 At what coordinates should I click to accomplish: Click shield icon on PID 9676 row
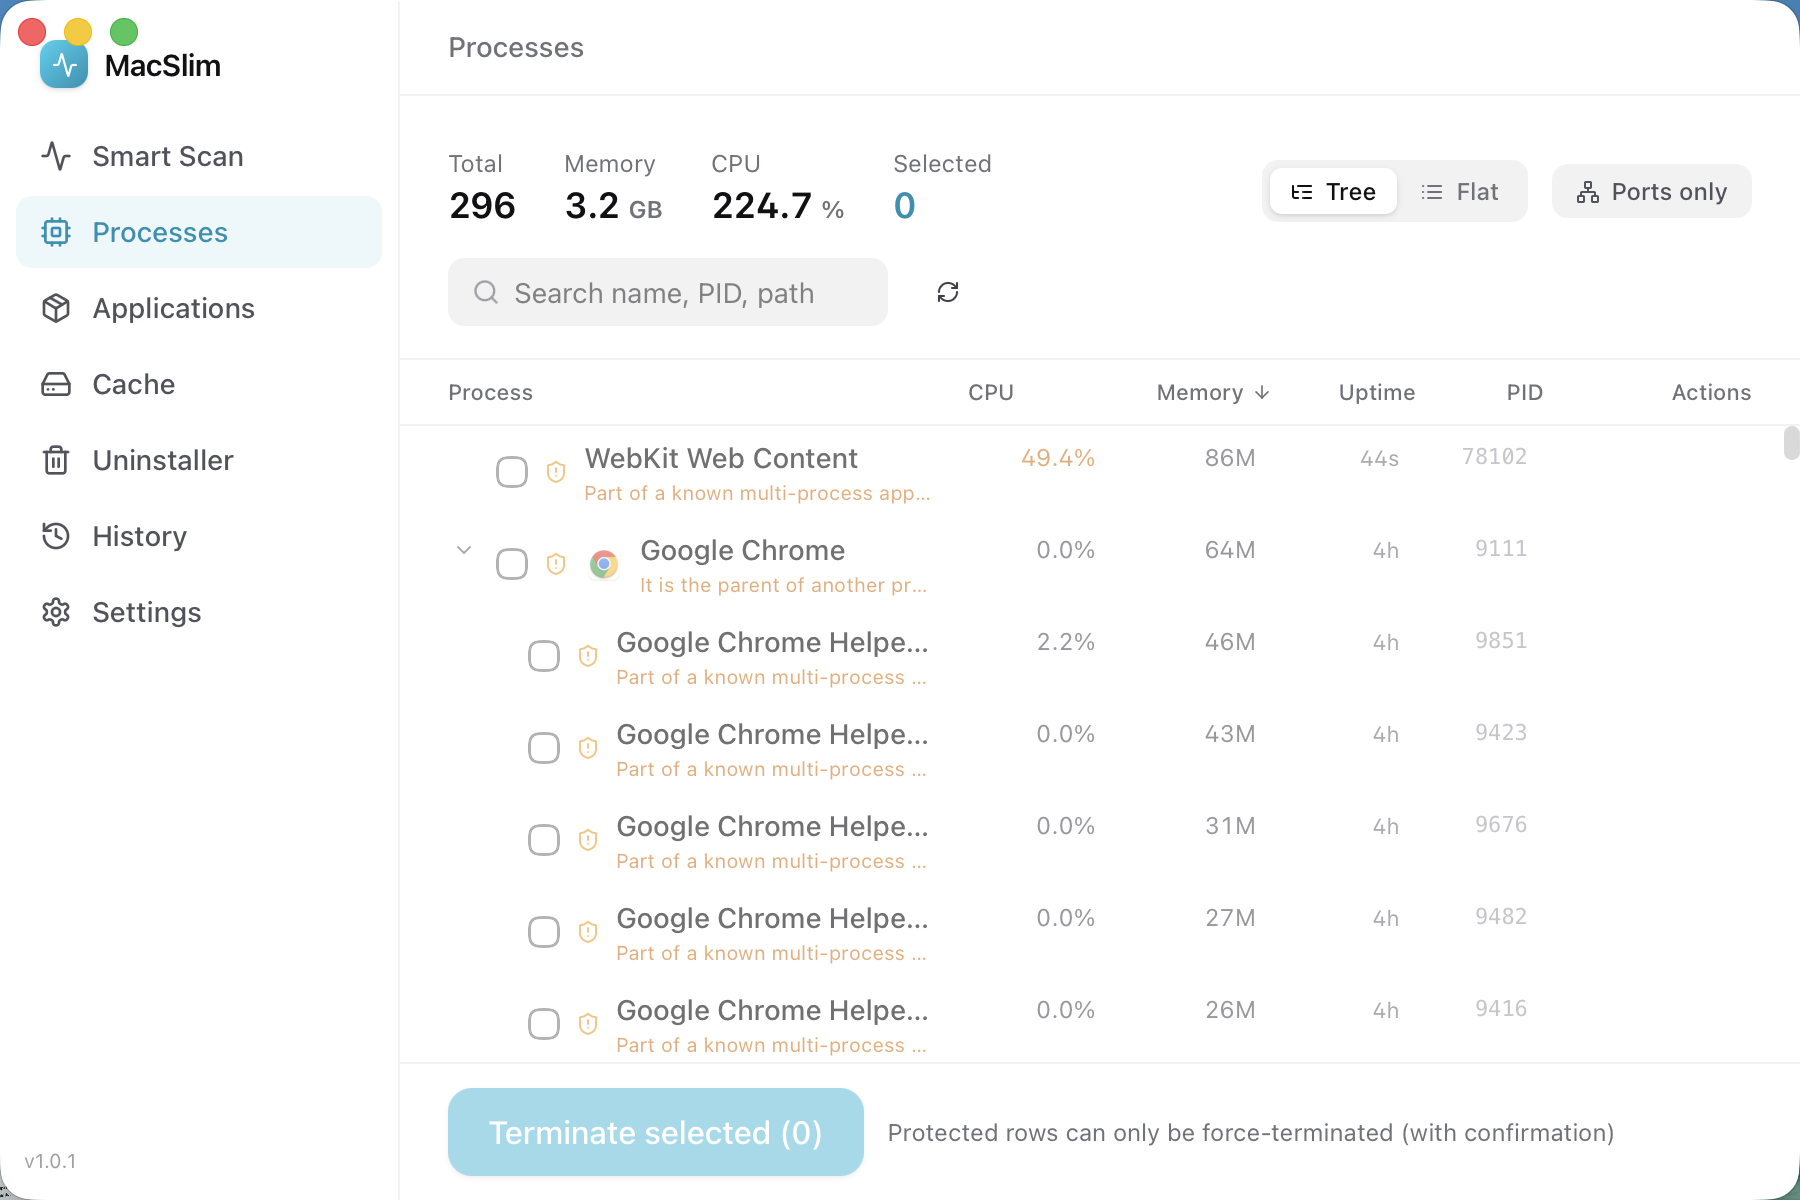pyautogui.click(x=588, y=840)
